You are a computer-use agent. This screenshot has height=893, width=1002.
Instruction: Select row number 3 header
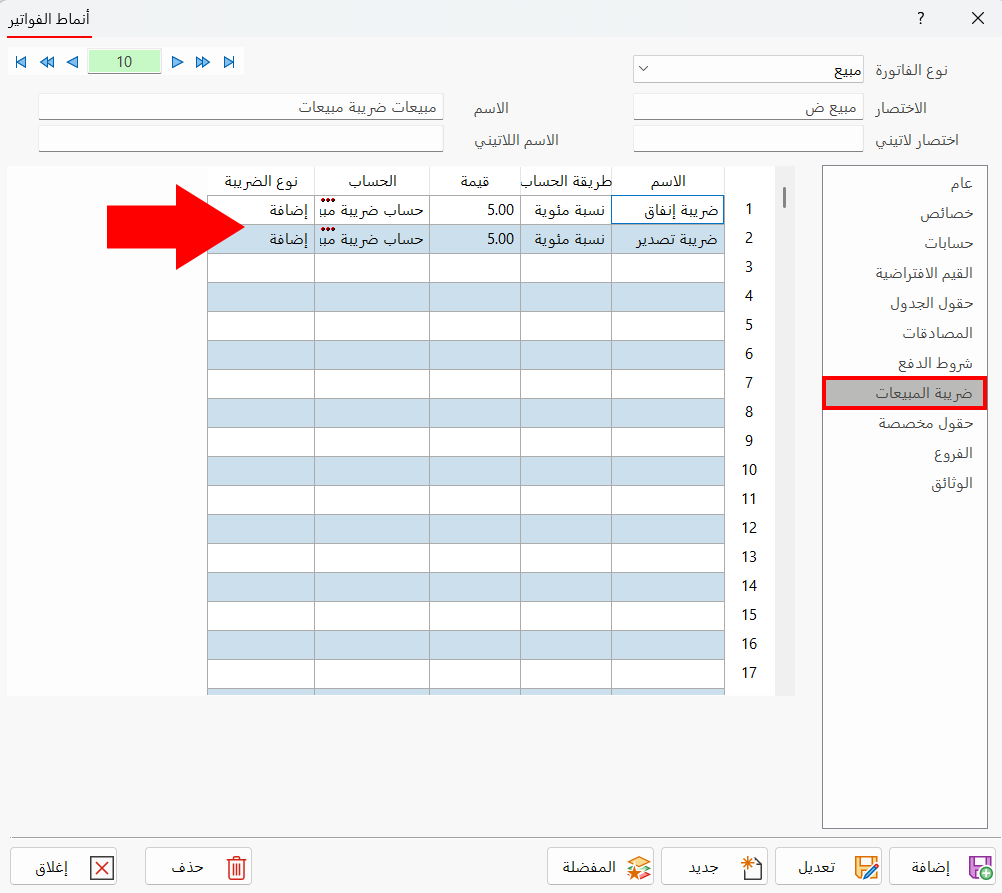tap(749, 267)
